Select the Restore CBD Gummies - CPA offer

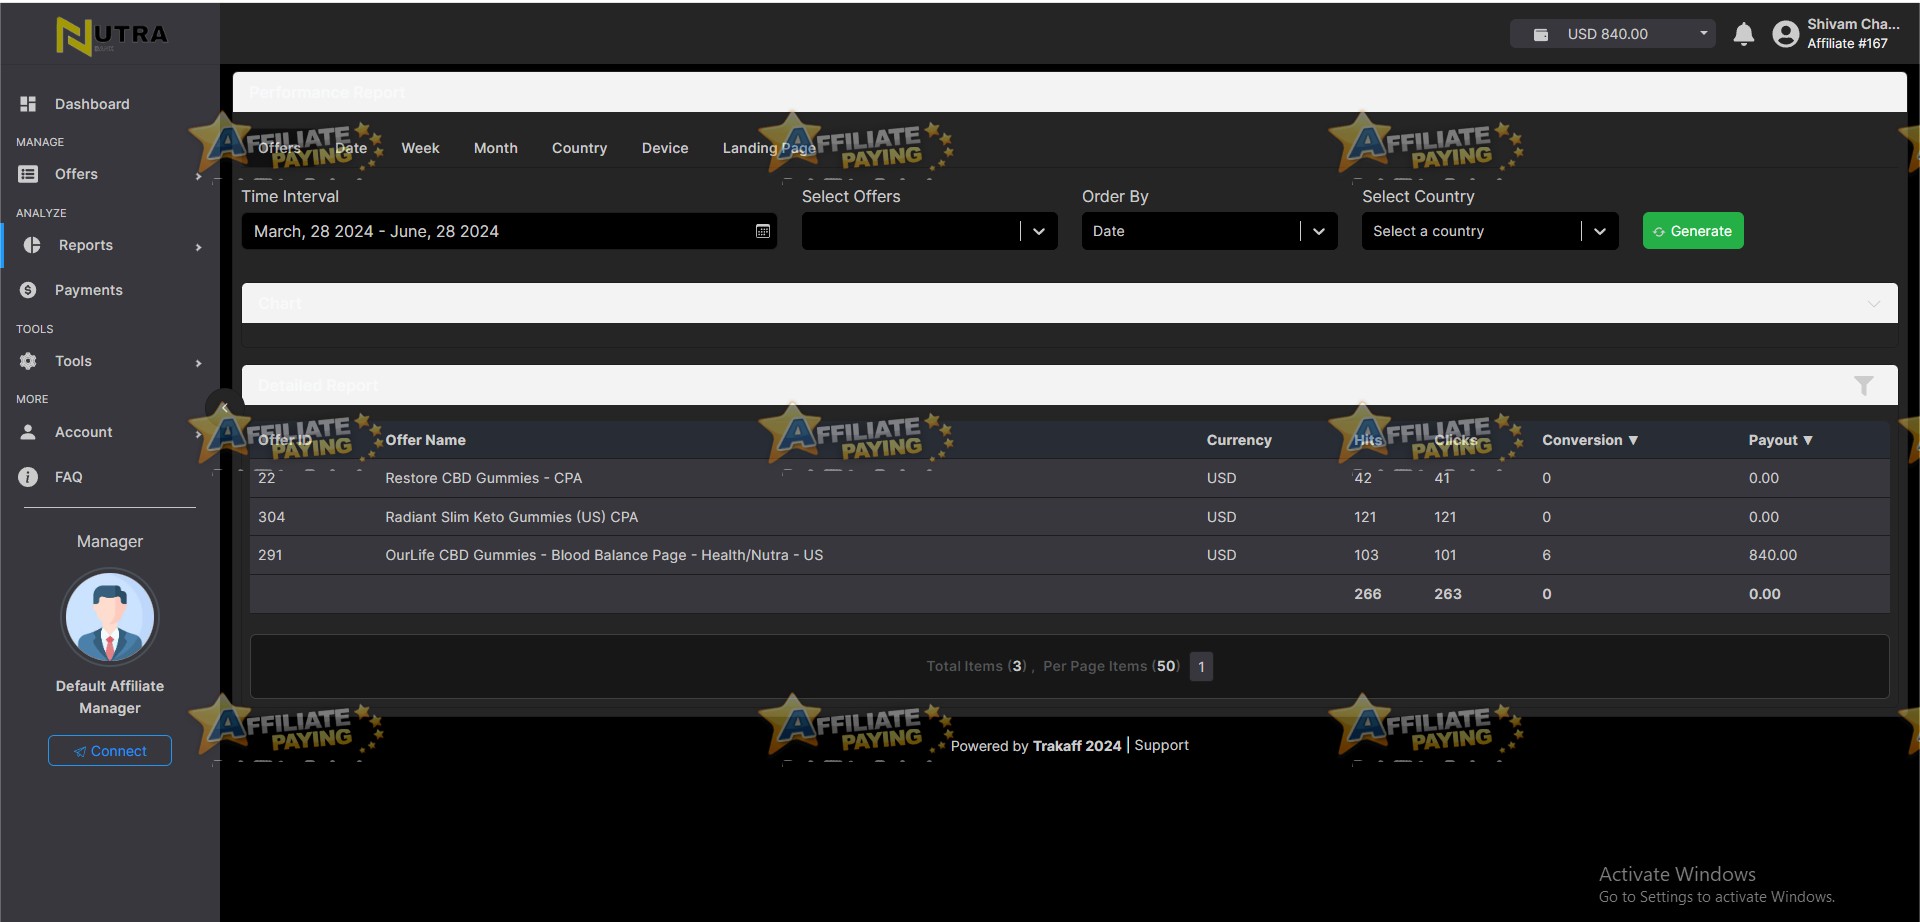[x=483, y=478]
